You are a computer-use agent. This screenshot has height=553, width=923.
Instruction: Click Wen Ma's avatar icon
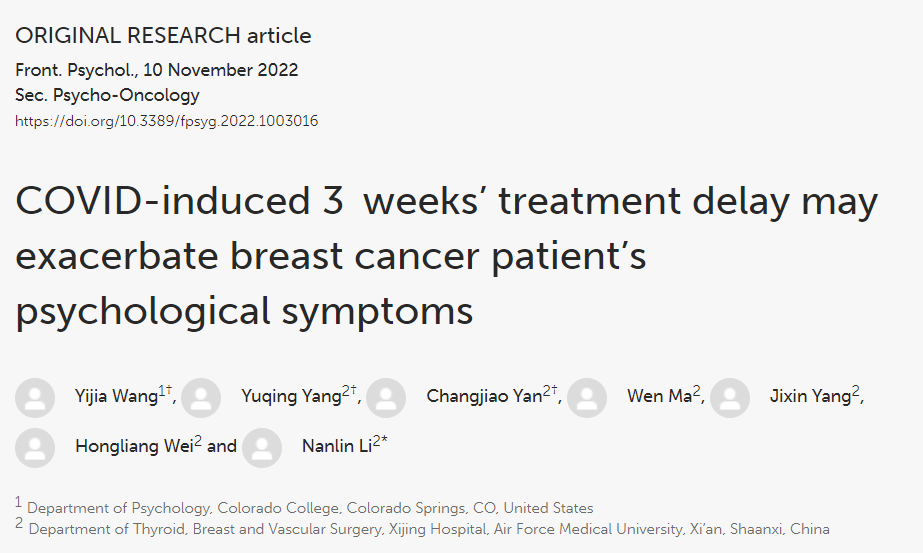point(587,397)
